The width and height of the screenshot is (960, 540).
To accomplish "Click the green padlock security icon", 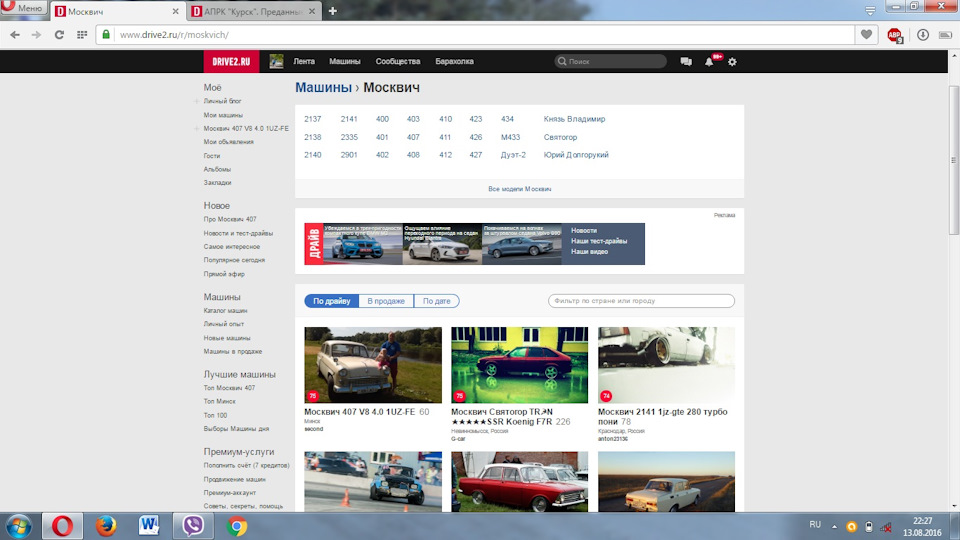I will pos(106,35).
